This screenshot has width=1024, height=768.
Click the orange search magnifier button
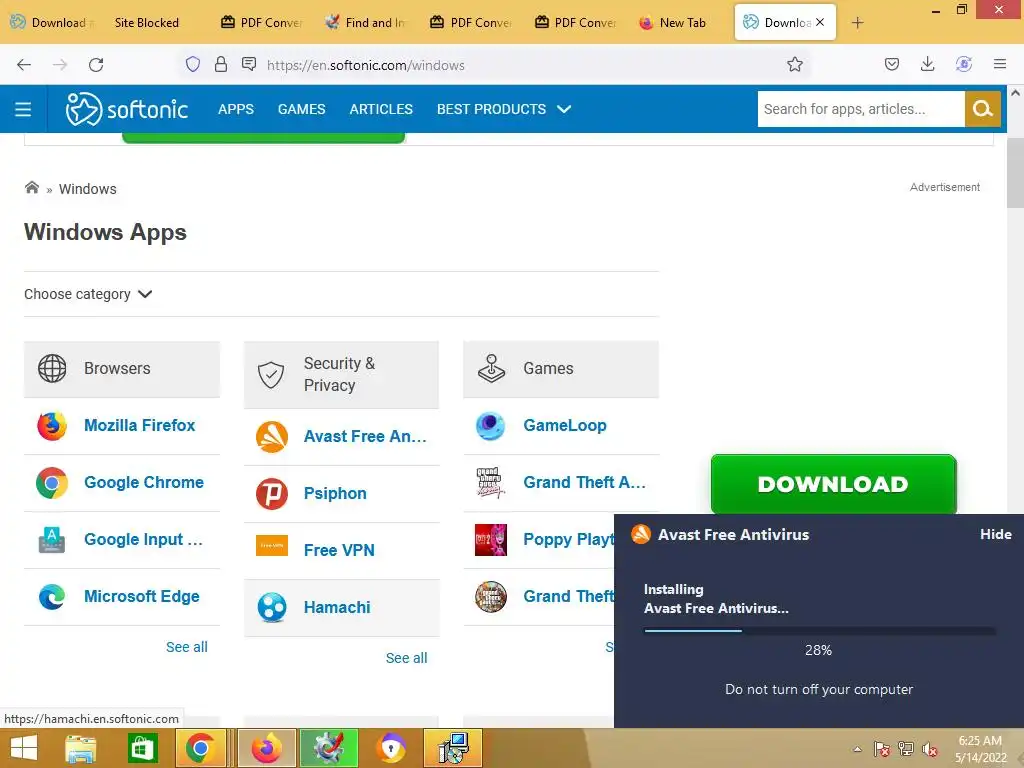point(982,109)
